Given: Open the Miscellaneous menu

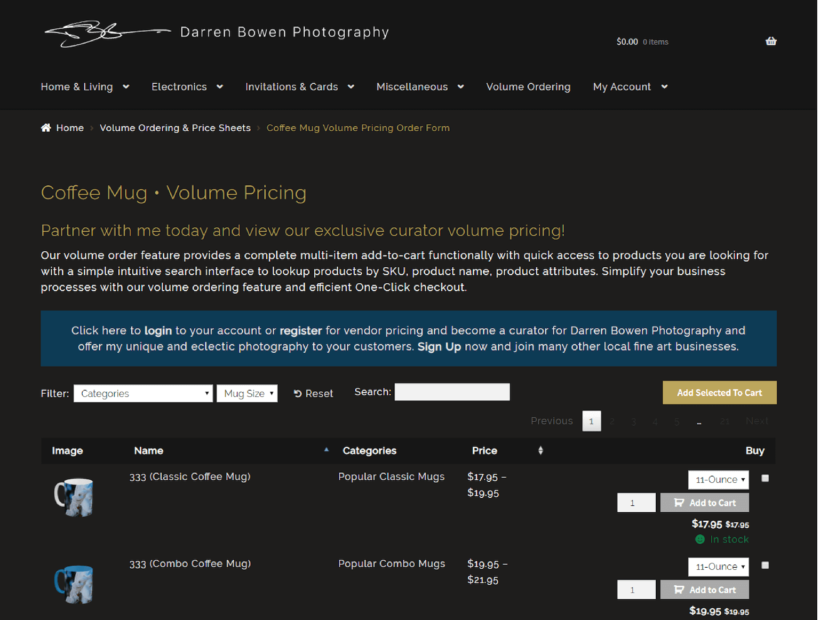Looking at the screenshot, I should pyautogui.click(x=420, y=87).
